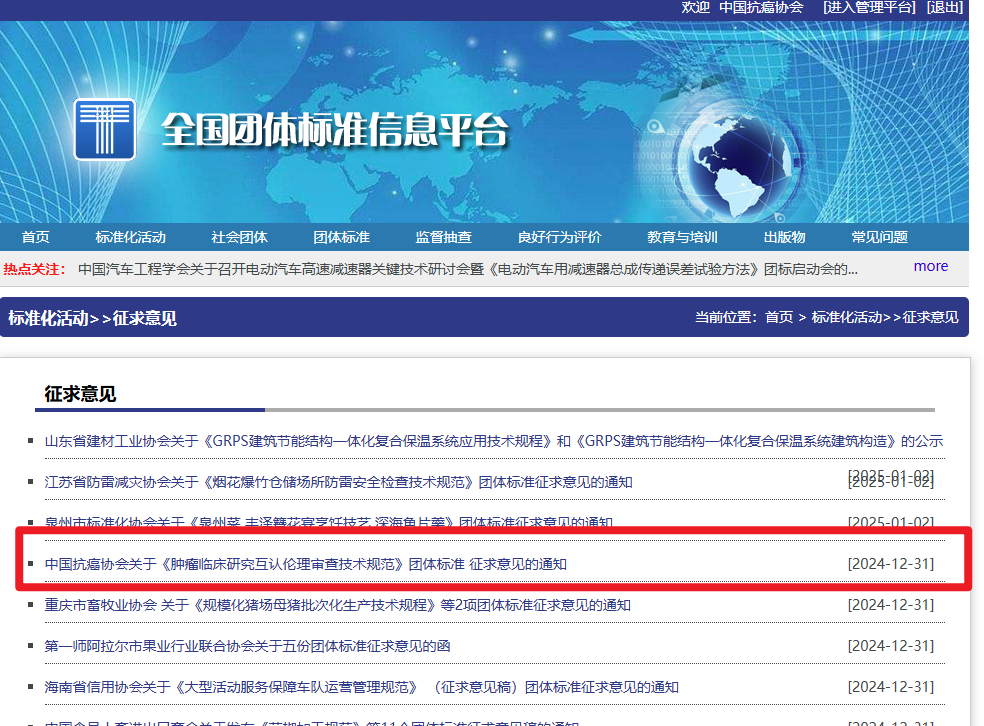Open the 标准化活动 navigation menu
Screen dimensions: 984x726
point(131,237)
